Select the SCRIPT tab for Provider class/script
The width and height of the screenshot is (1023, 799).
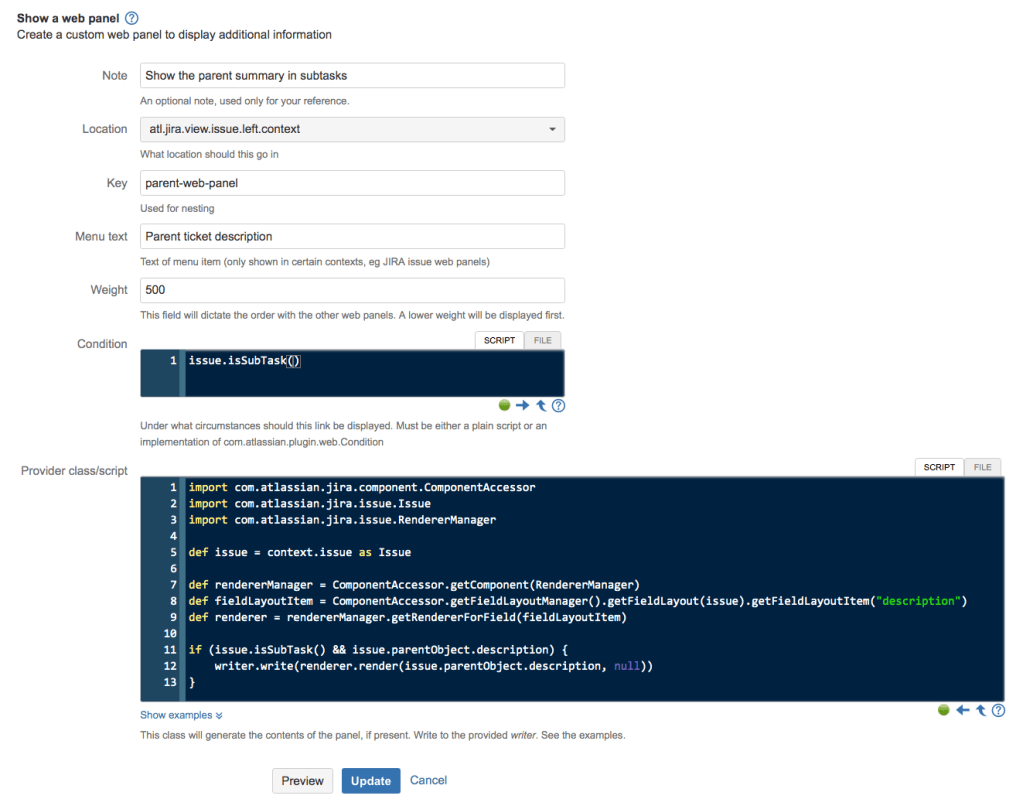point(938,467)
